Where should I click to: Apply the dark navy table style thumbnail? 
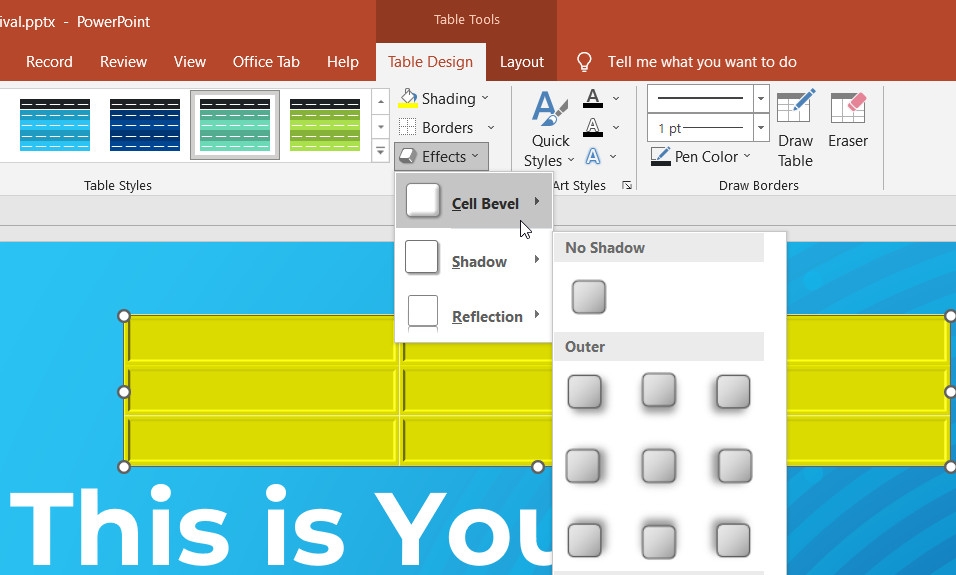coord(144,124)
